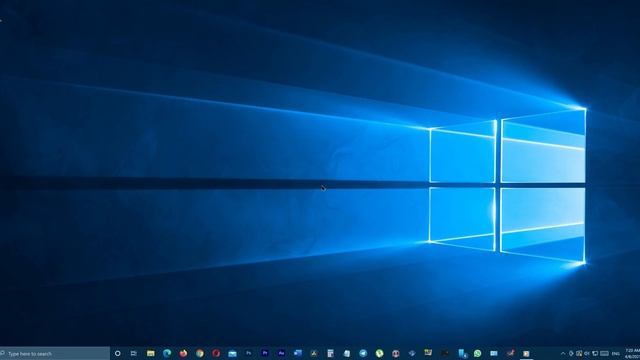Launch Opera browser from the taskbar
Screen dimensions: 640x360
pyautogui.click(x=216, y=353)
